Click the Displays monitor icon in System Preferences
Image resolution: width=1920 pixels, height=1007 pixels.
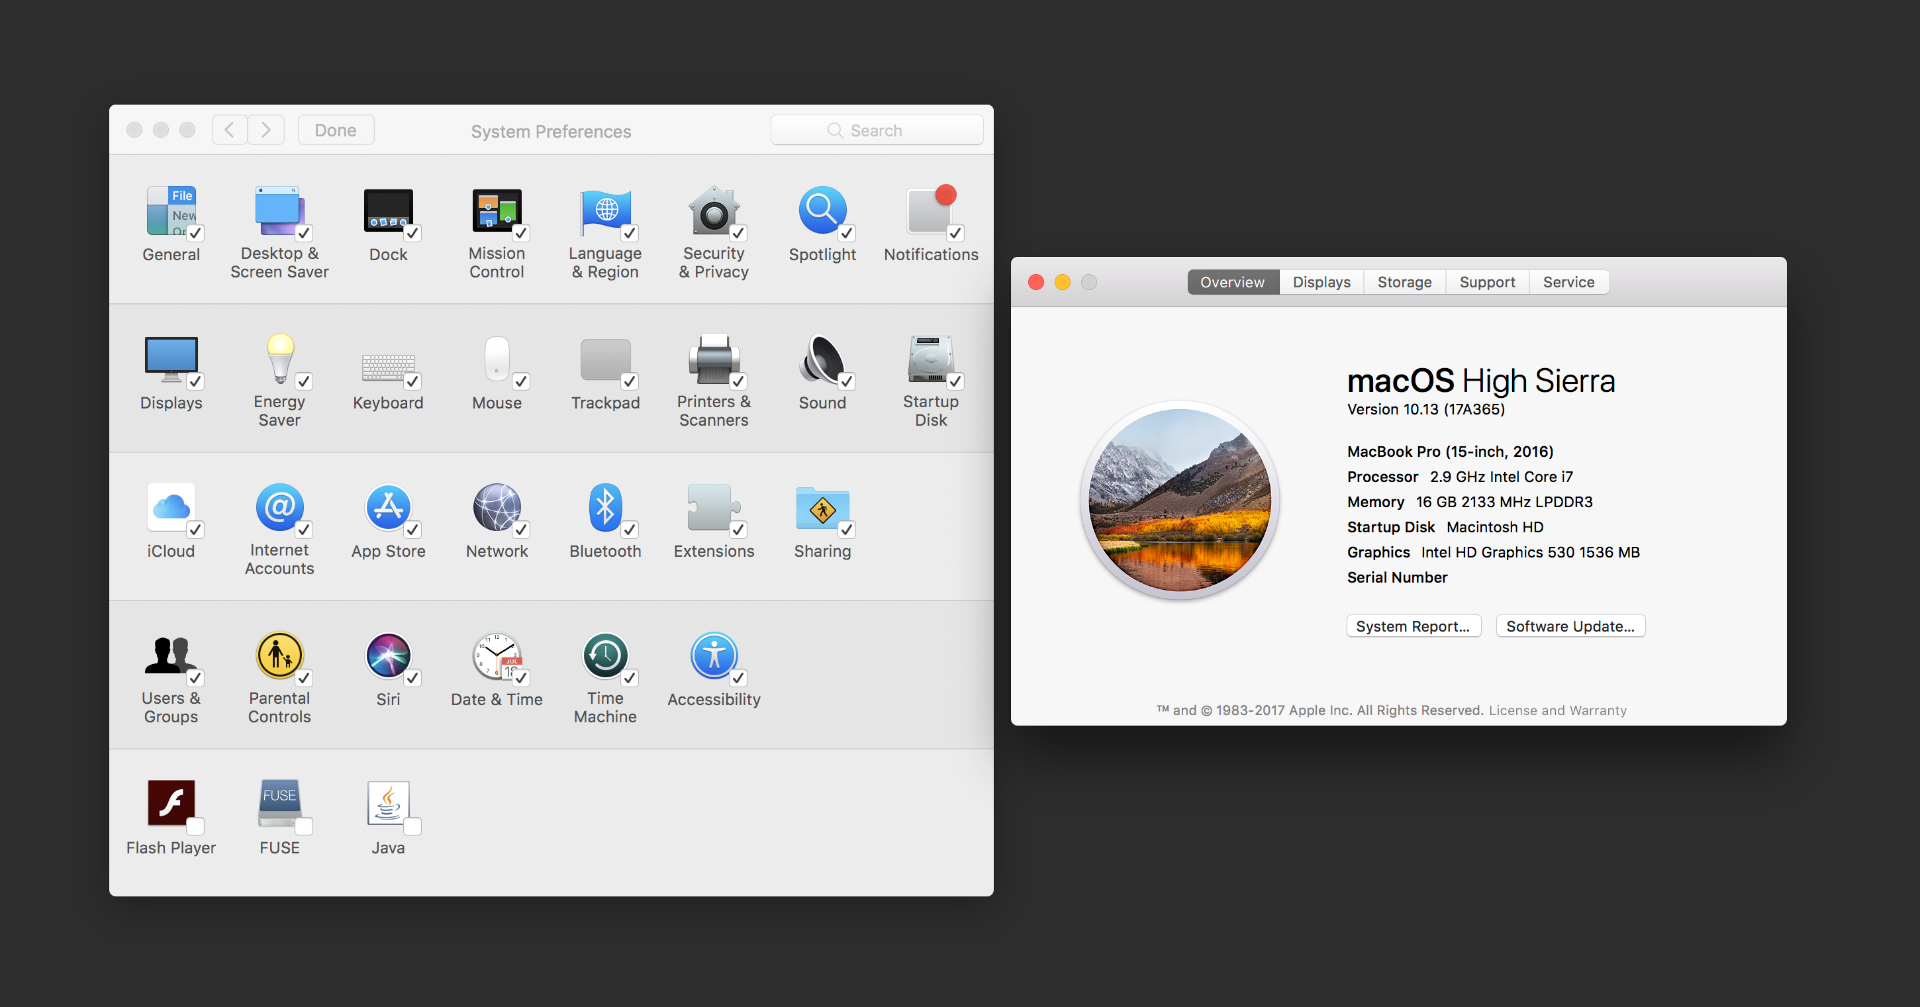tap(171, 359)
